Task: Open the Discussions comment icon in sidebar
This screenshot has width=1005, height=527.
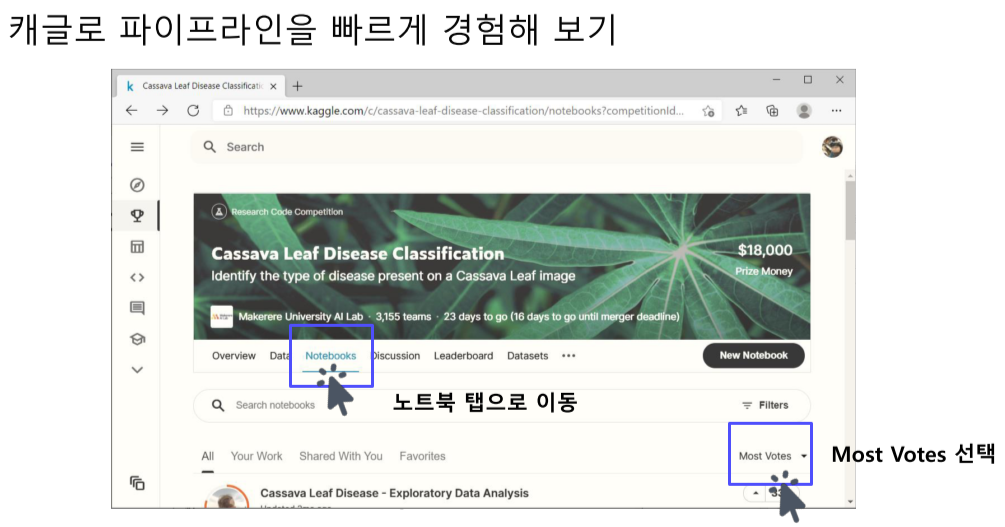Action: coord(137,308)
